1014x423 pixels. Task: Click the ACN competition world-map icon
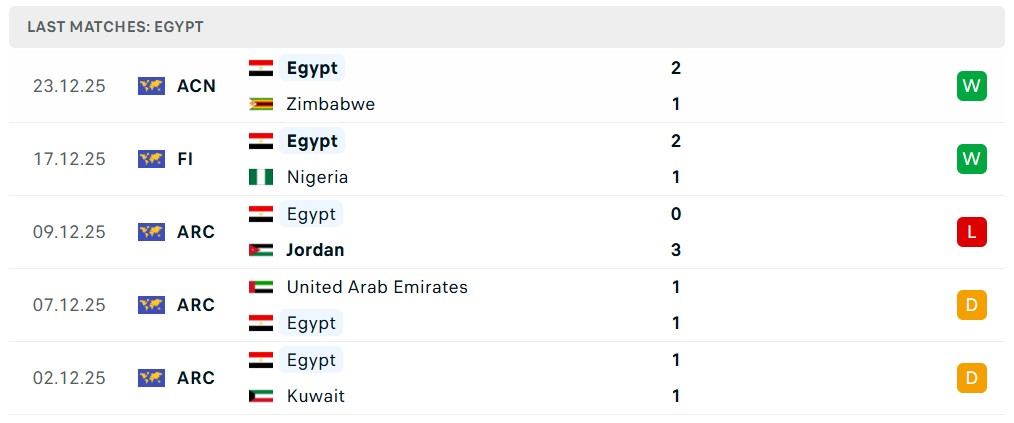[x=151, y=86]
